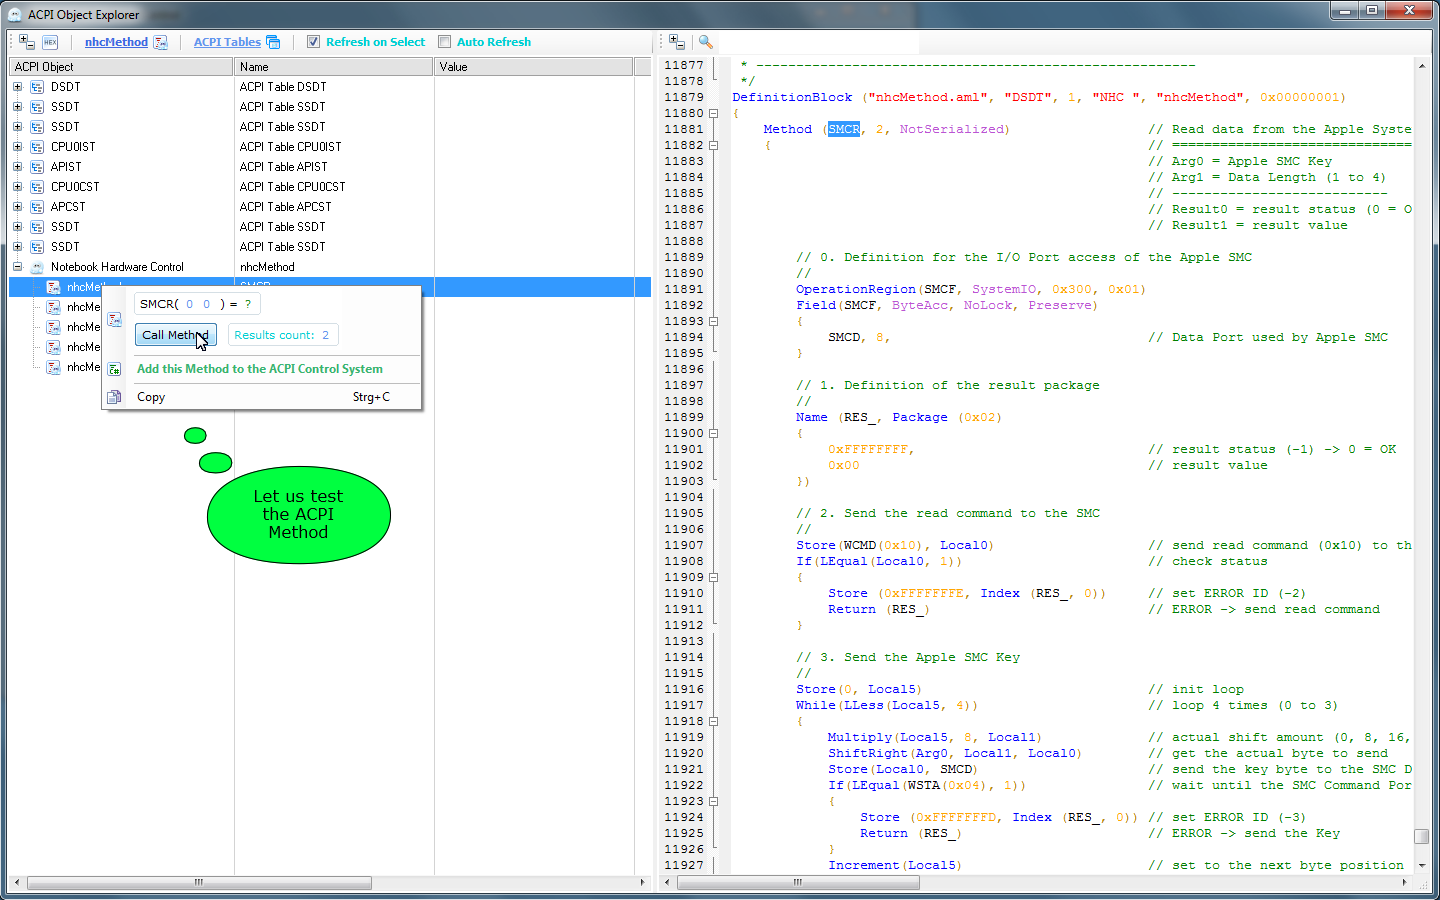
Task: Uncheck the Refresh on Select checkbox
Action: 314,42
